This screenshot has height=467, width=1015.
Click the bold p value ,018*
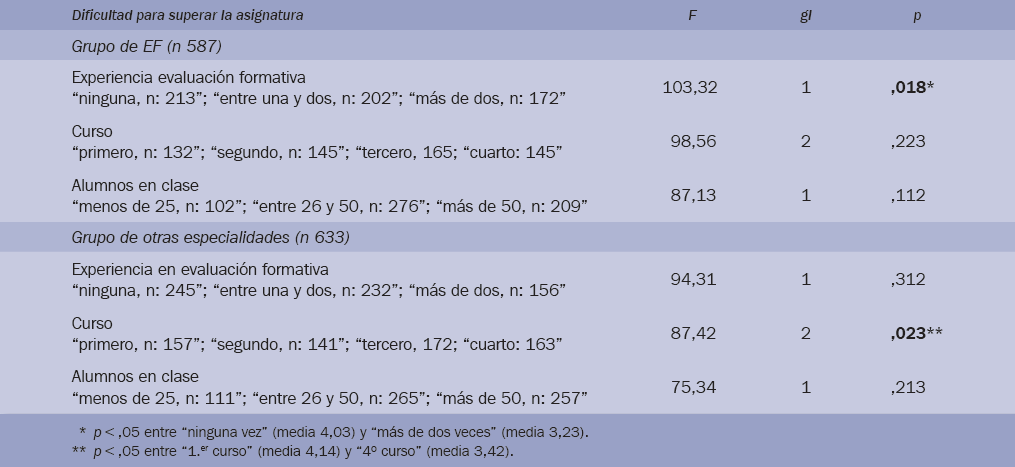(915, 87)
